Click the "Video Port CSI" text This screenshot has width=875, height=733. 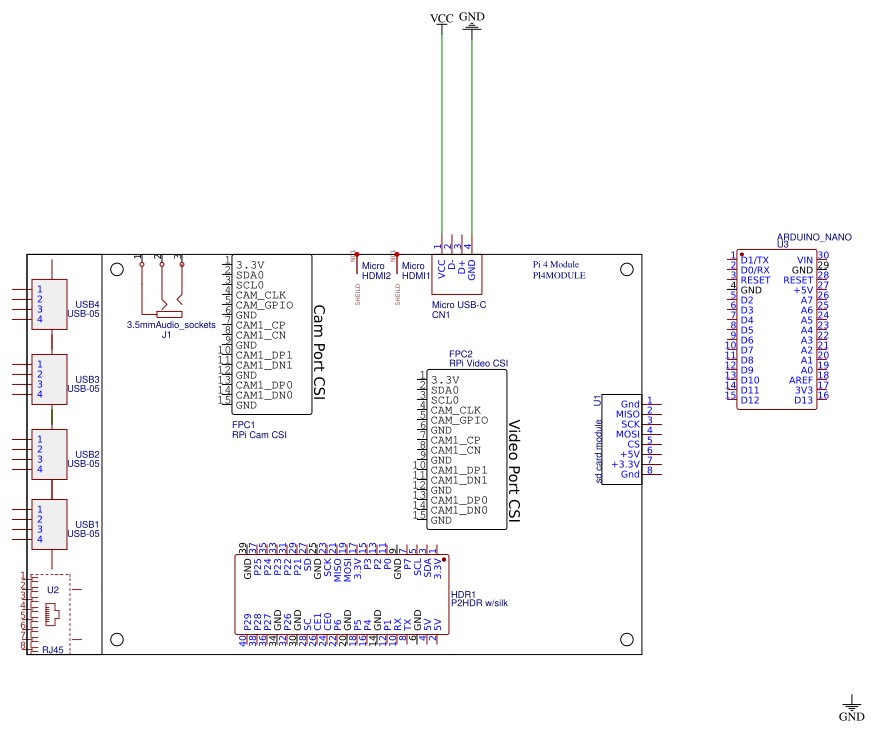click(515, 471)
